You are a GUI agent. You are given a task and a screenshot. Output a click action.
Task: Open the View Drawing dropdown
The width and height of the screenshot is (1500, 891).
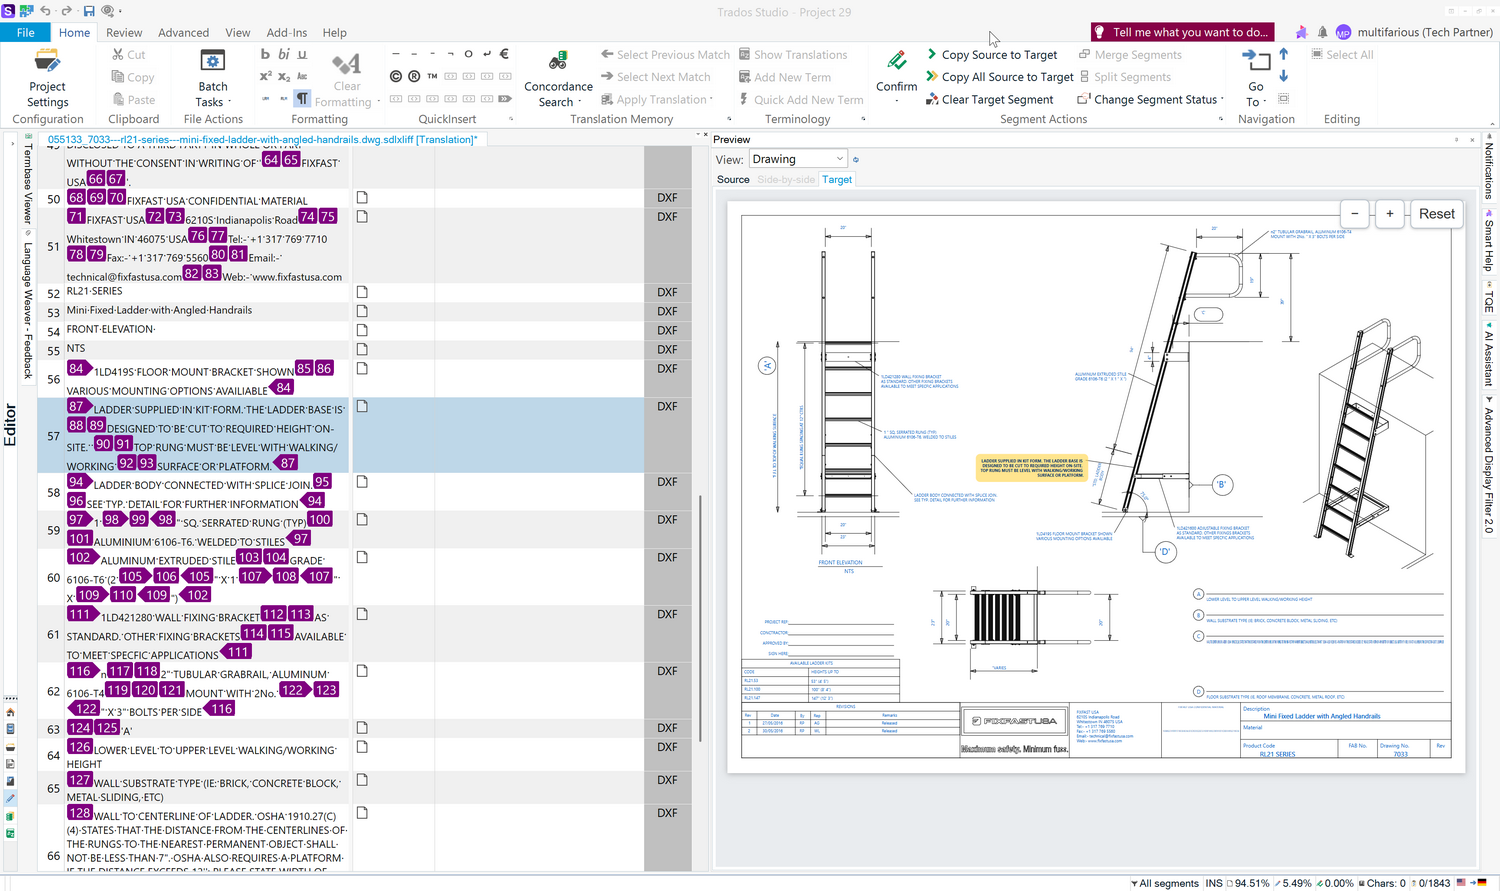click(798, 159)
